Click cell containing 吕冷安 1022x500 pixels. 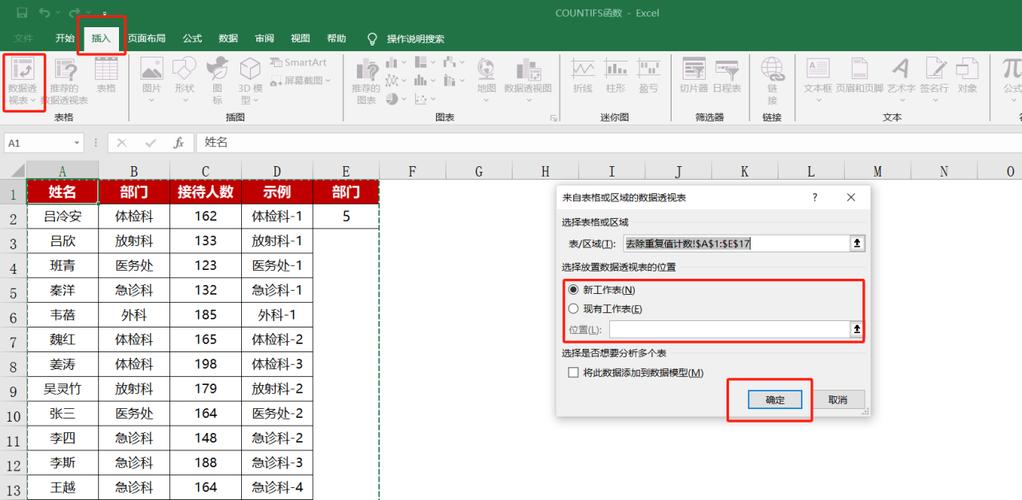(63, 216)
